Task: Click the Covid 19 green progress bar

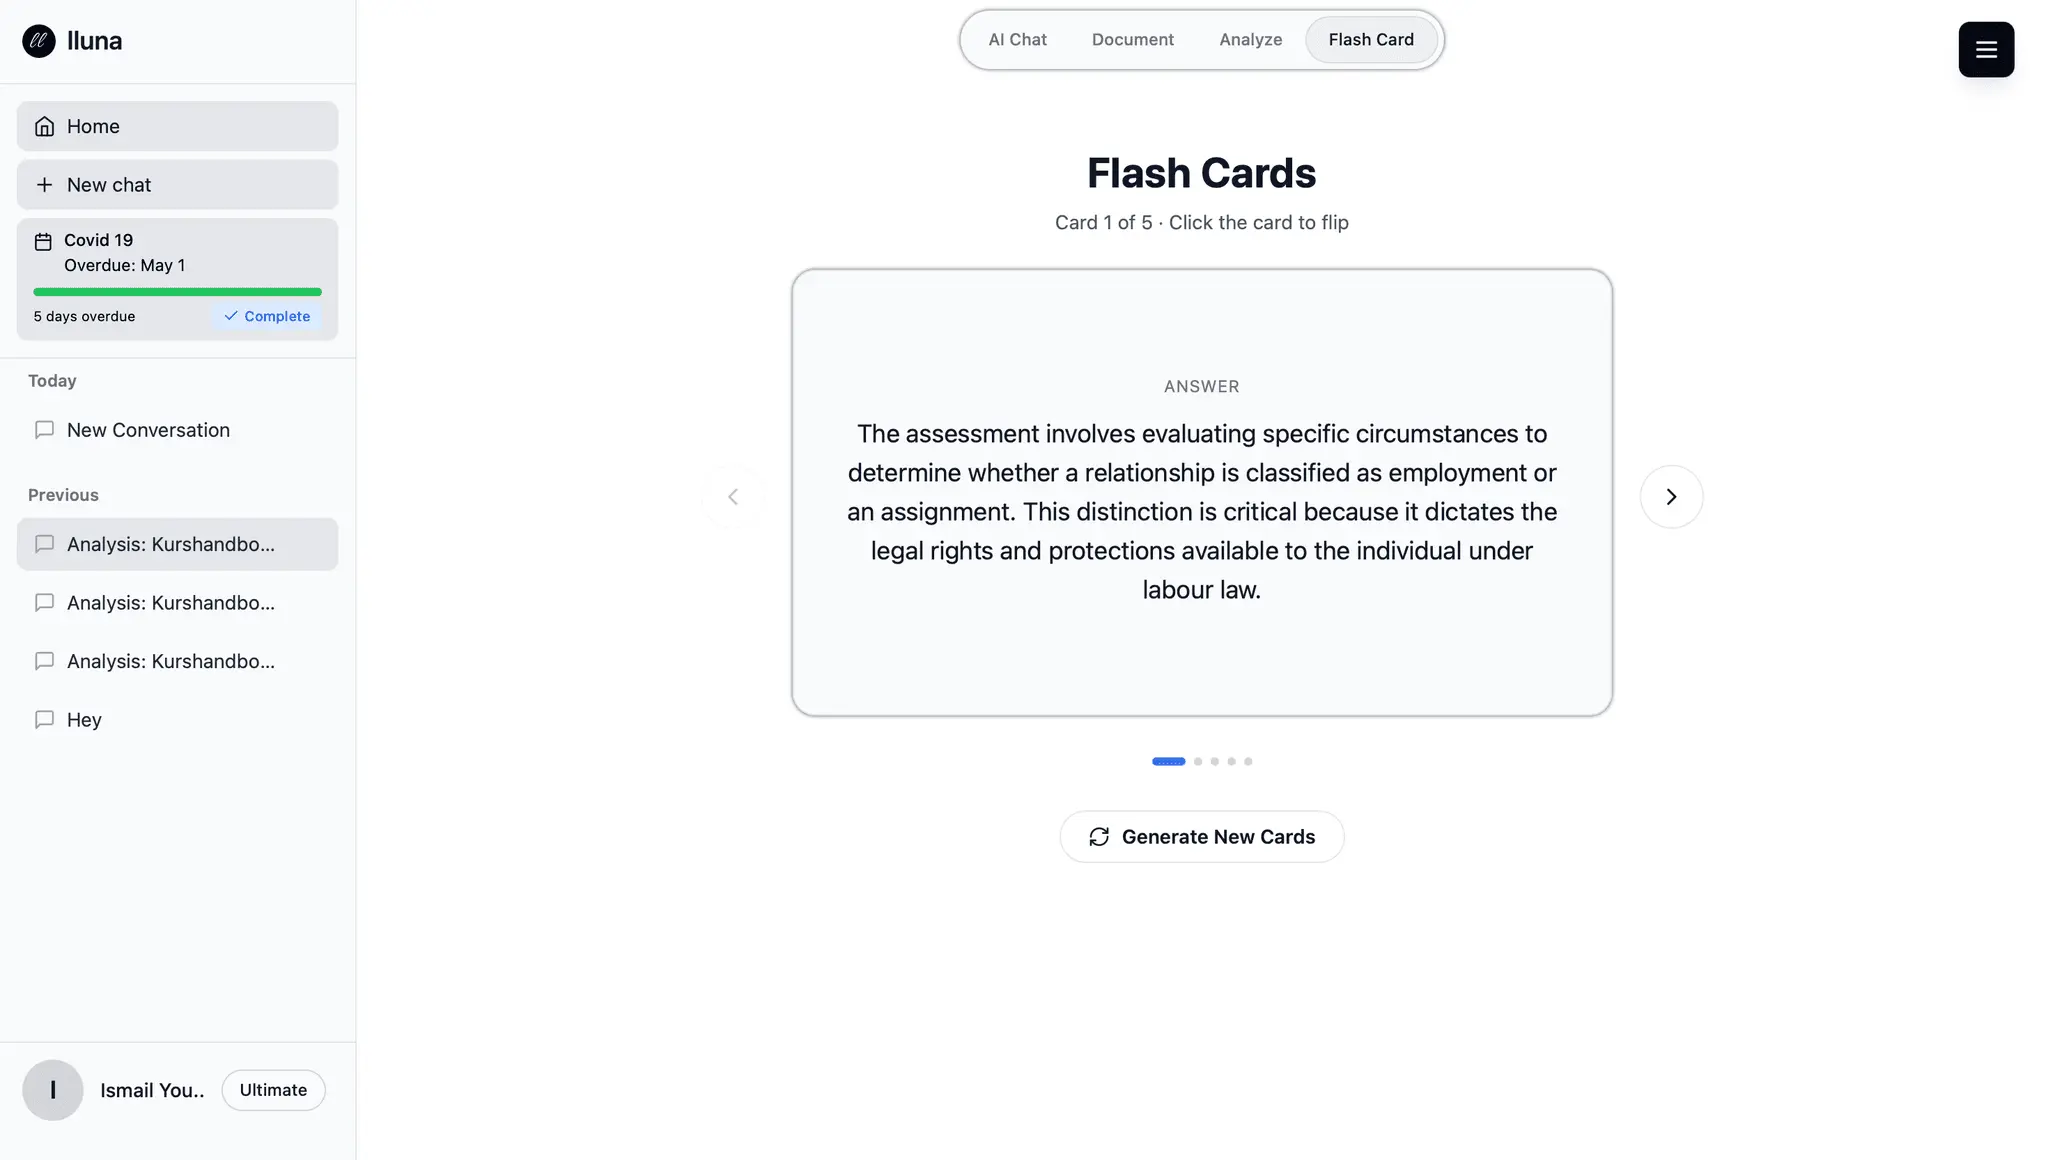Action: click(177, 292)
